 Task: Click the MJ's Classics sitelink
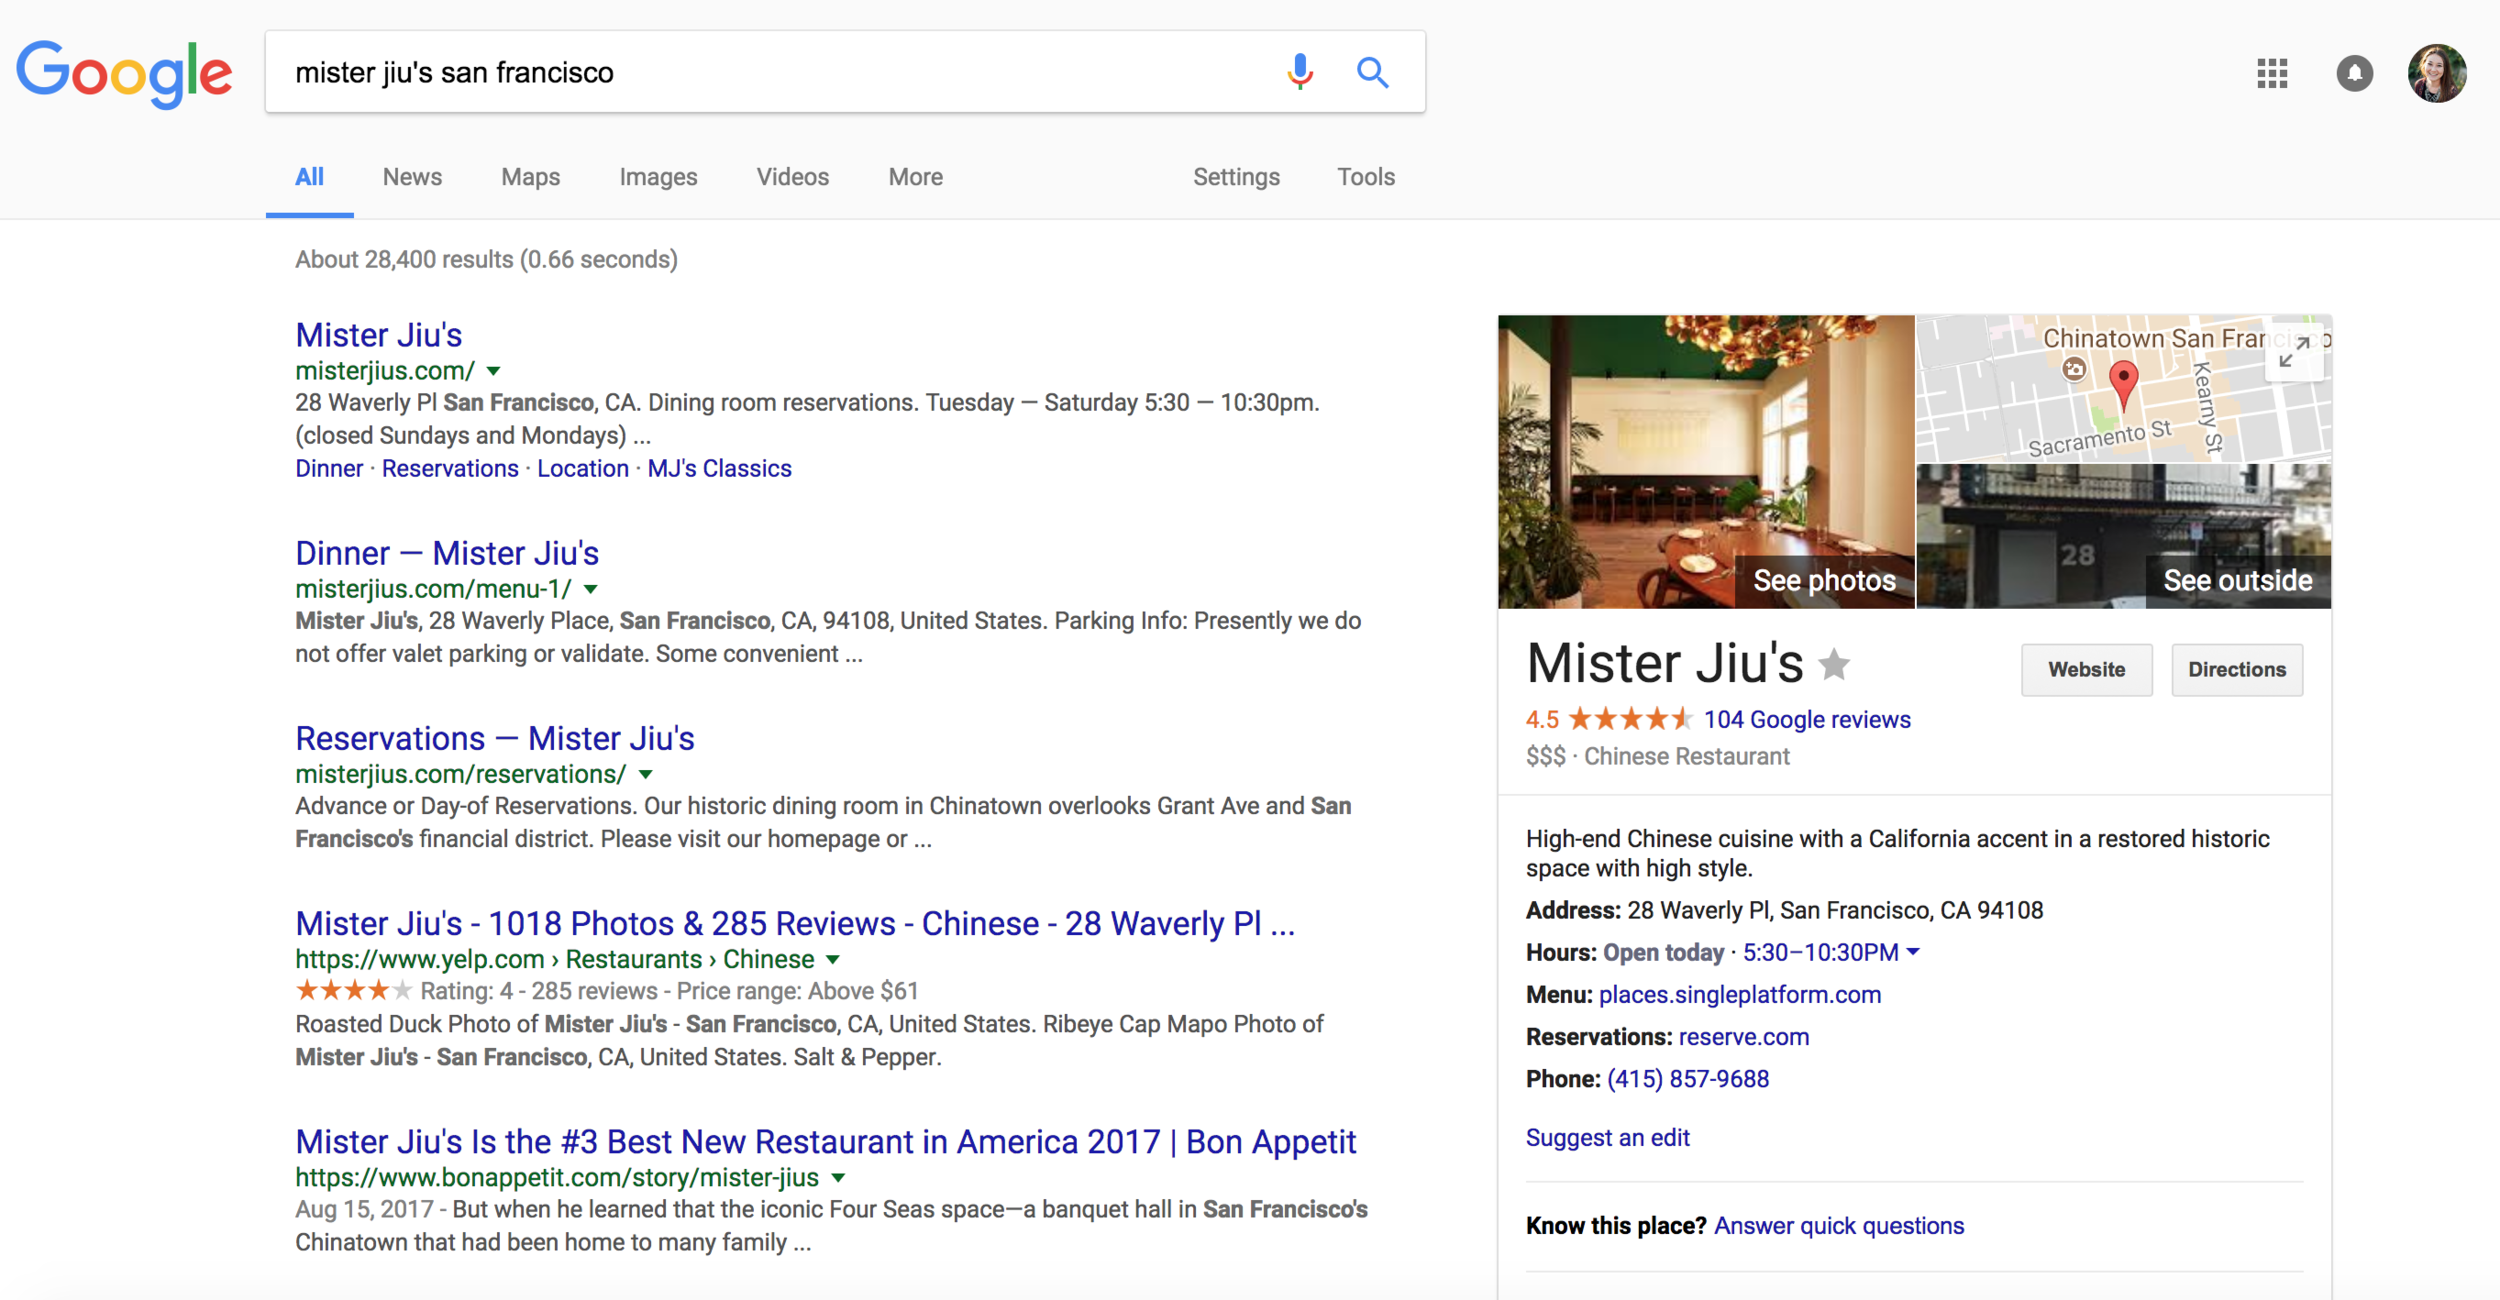point(719,468)
